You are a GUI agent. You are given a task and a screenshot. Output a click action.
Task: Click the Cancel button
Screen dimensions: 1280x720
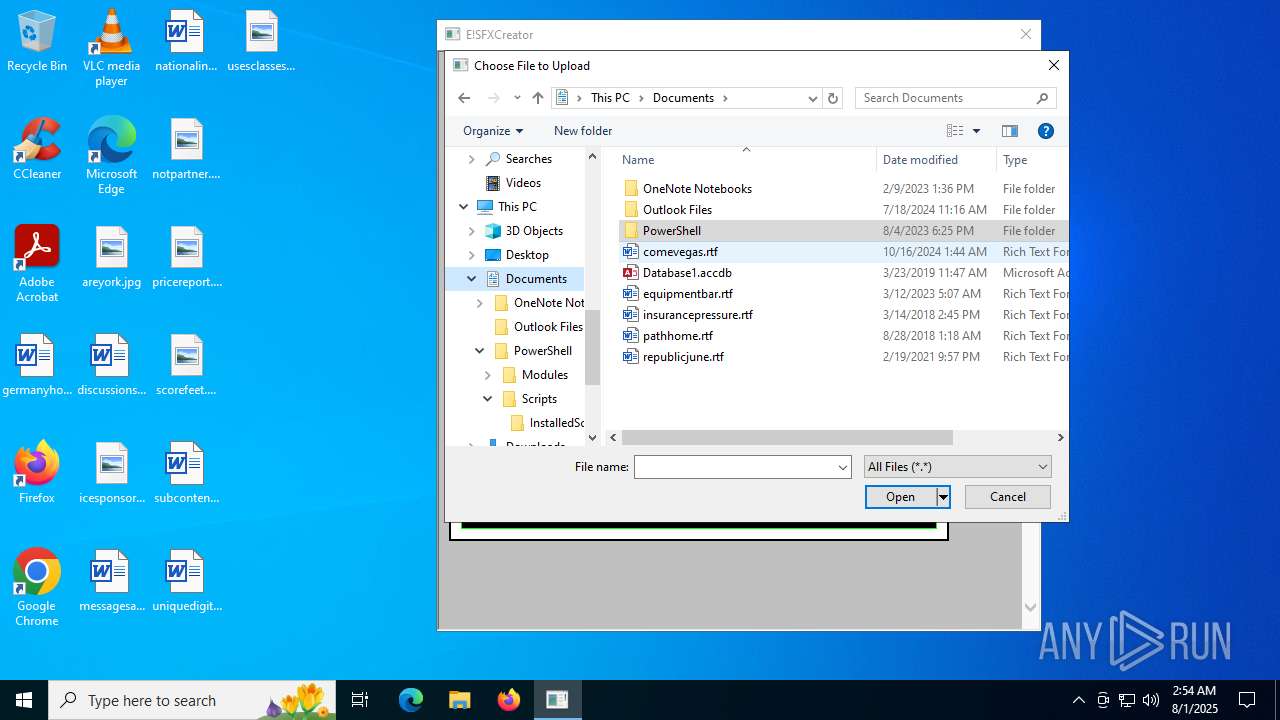[x=1008, y=497]
